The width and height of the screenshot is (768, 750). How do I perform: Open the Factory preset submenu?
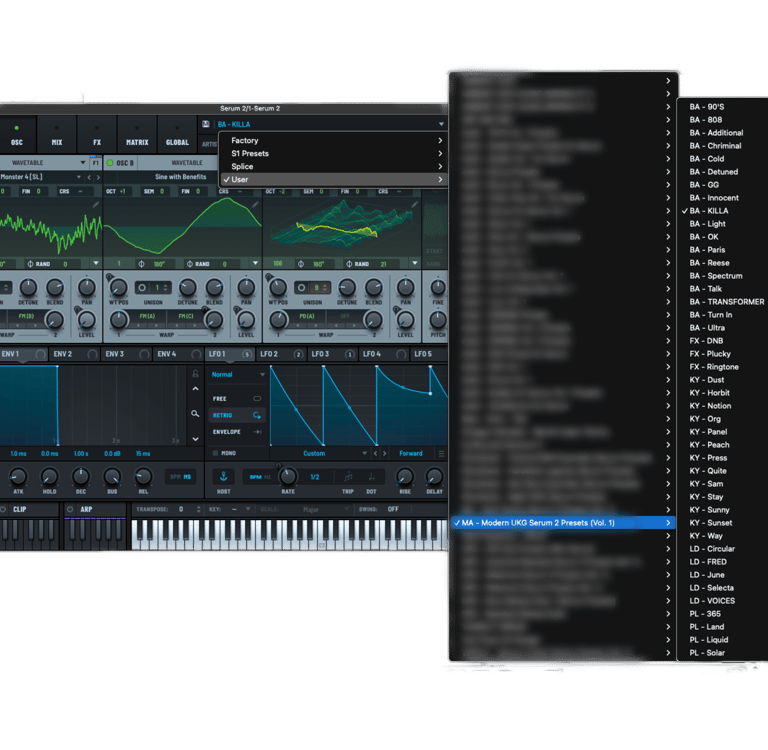[333, 141]
